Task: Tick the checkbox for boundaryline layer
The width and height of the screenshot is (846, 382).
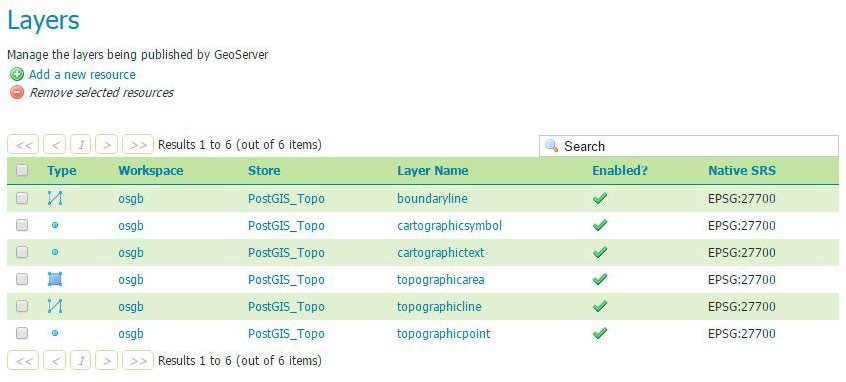Action: pyautogui.click(x=22, y=198)
